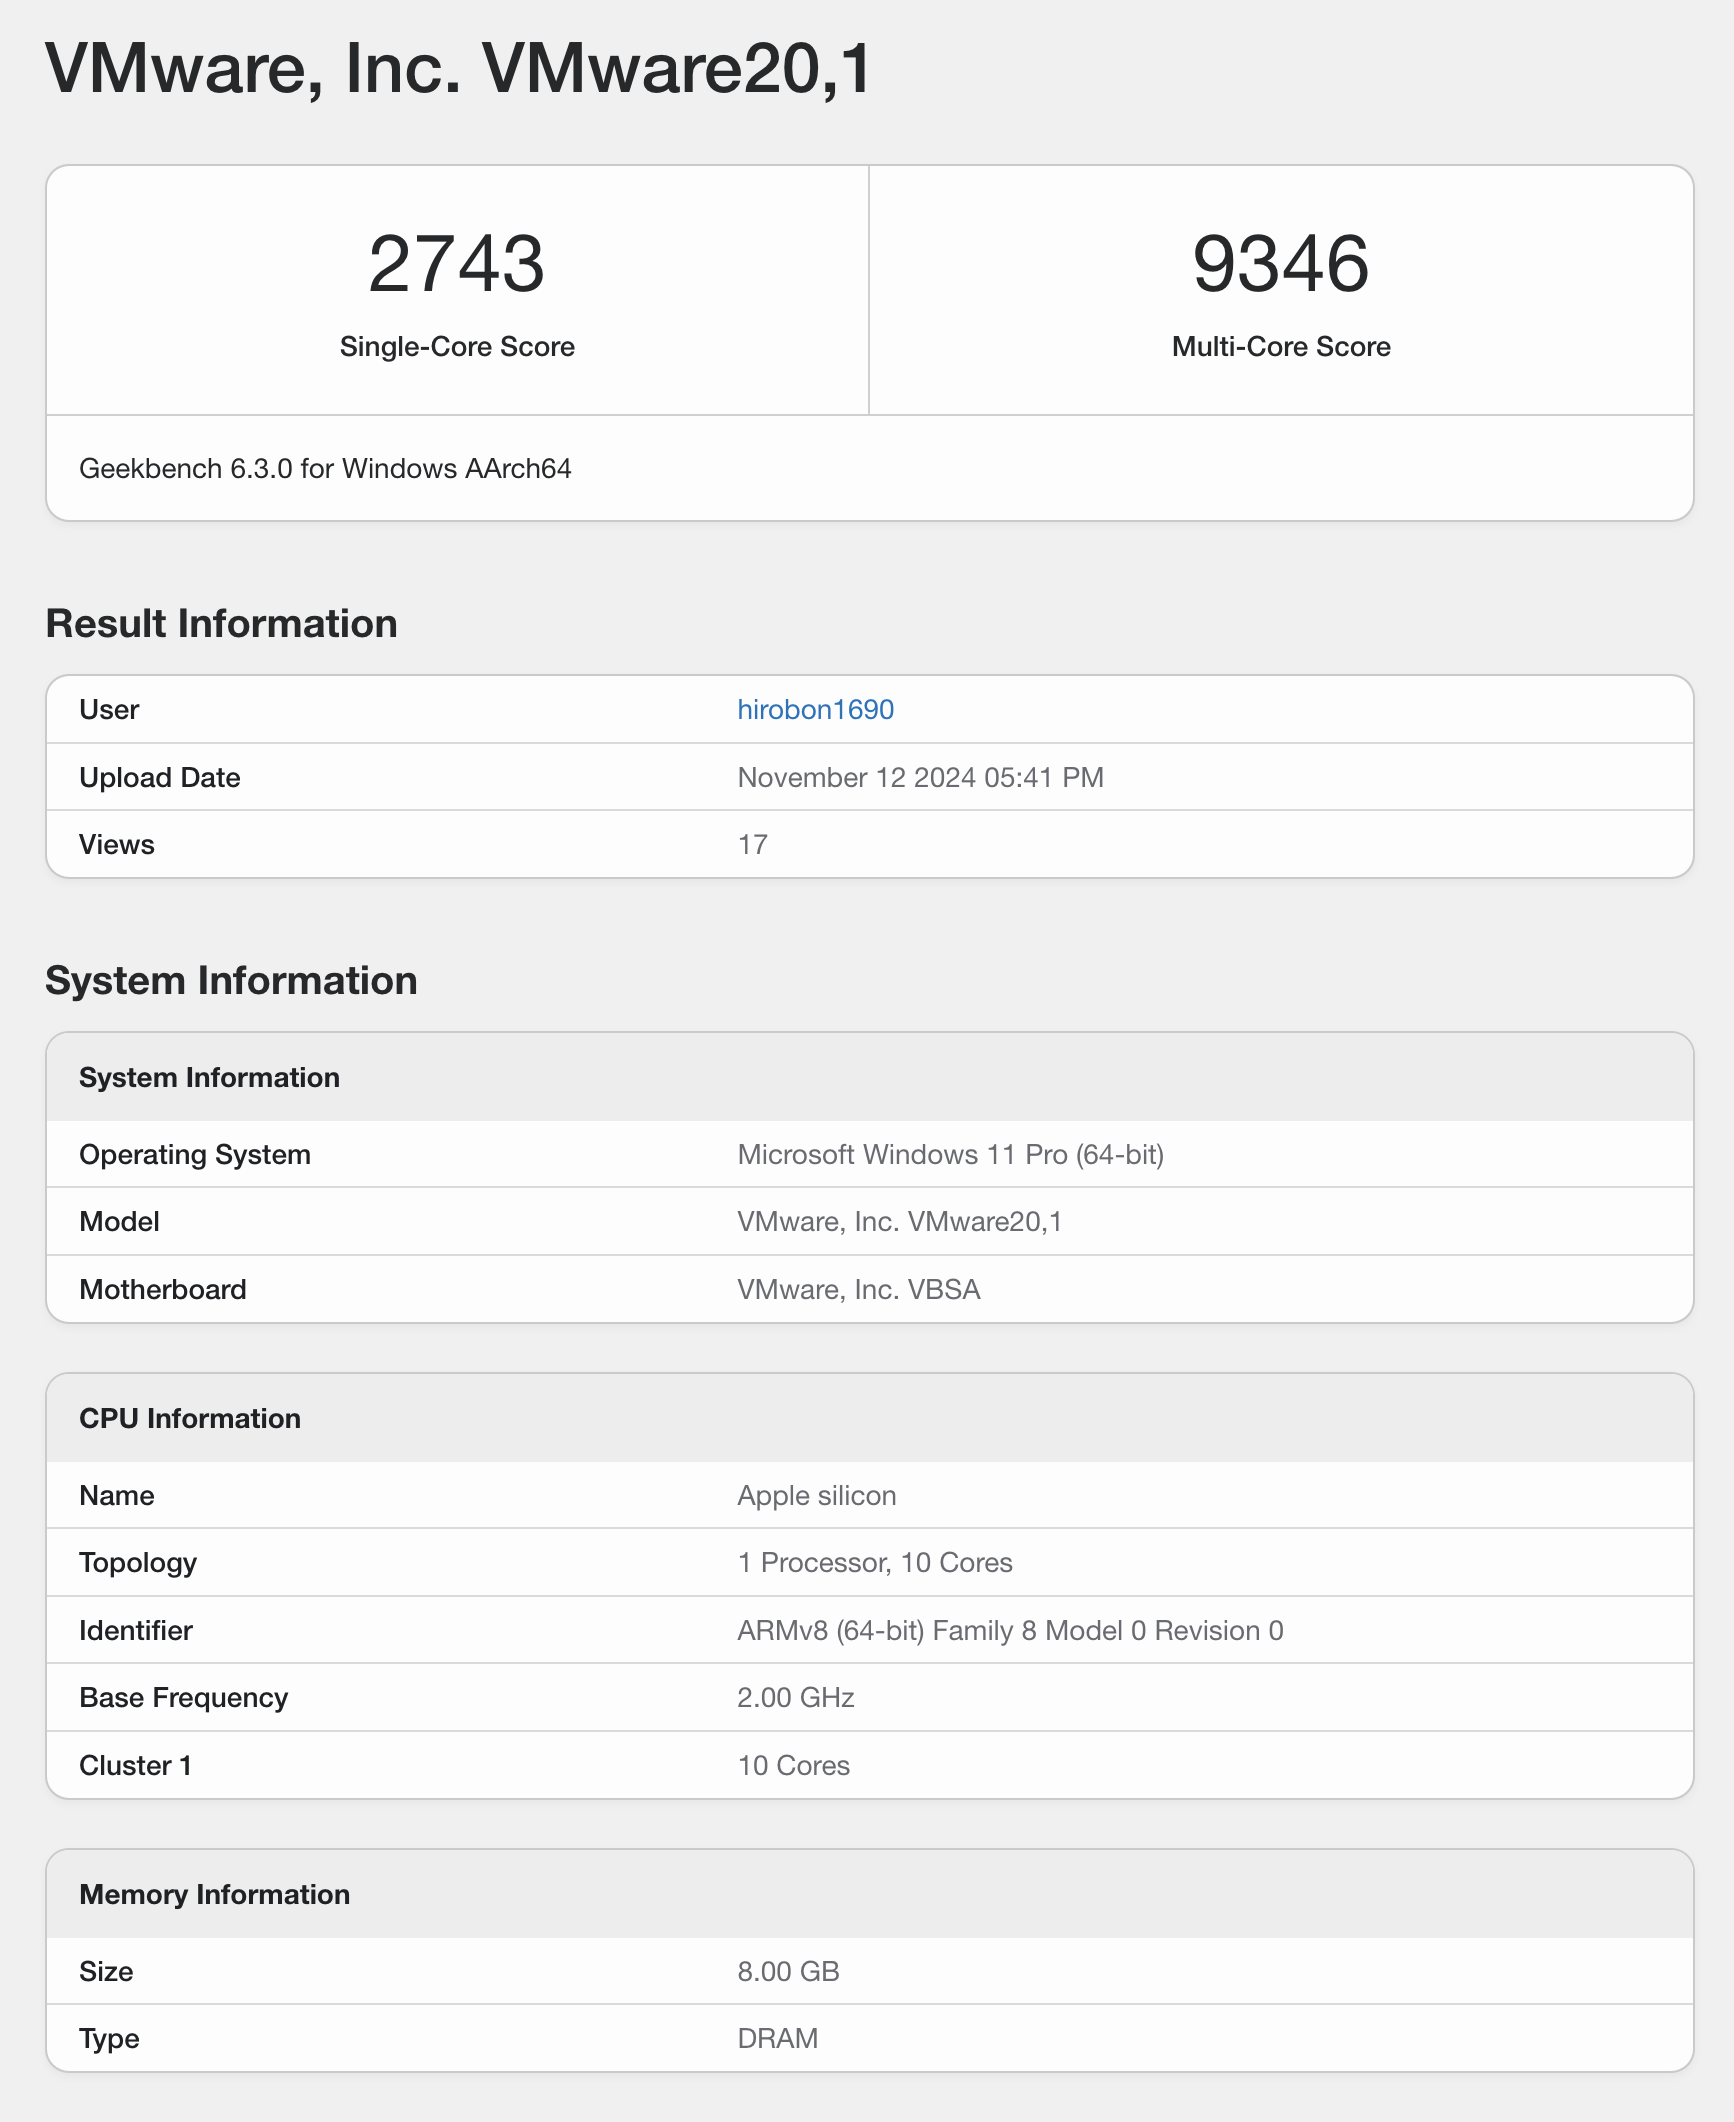The height and width of the screenshot is (2122, 1734).
Task: Click the CPU name Apple silicon
Action: point(816,1495)
